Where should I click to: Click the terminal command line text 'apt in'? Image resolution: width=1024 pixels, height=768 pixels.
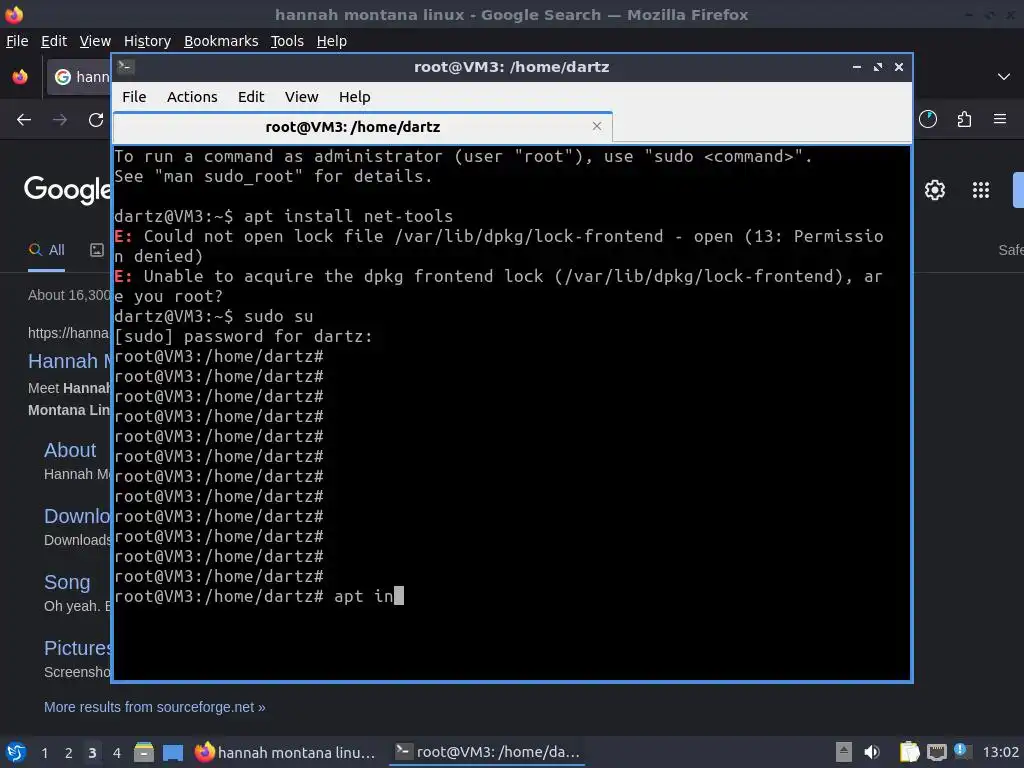pos(363,596)
